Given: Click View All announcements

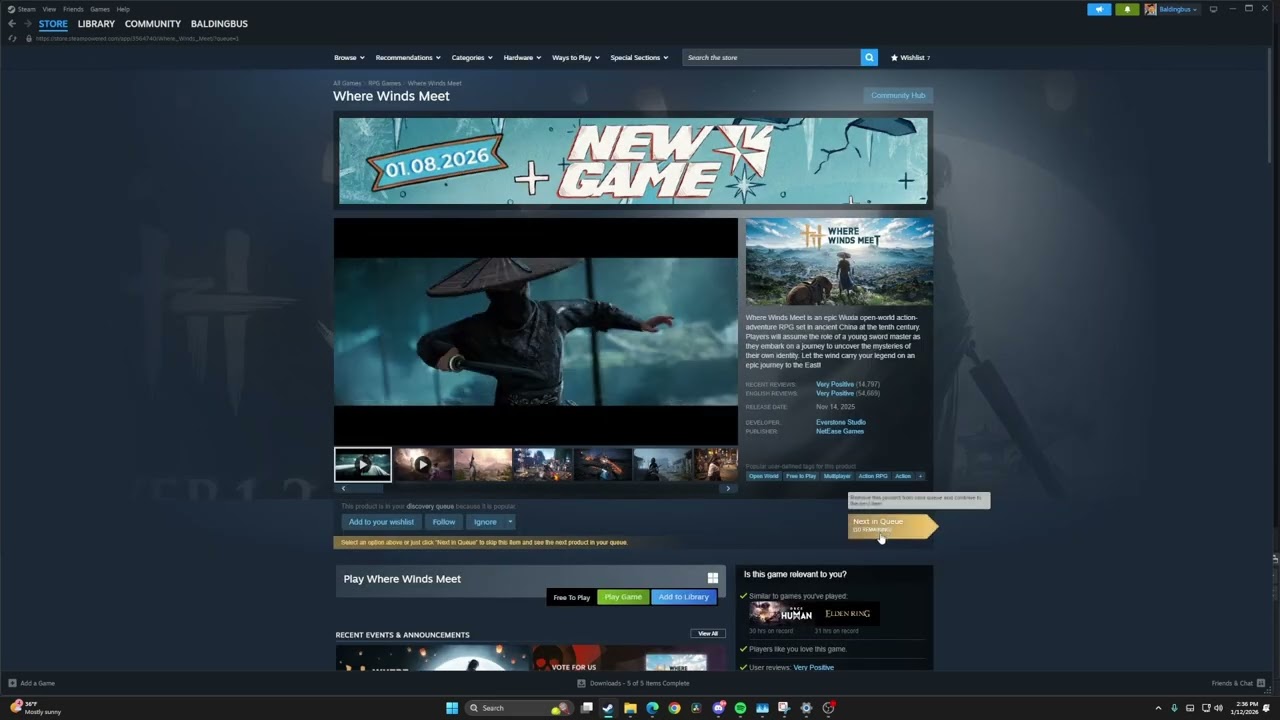Looking at the screenshot, I should coord(708,634).
